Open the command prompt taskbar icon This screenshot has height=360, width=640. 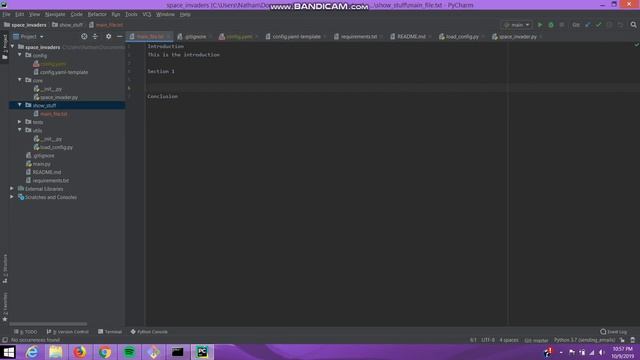click(178, 352)
